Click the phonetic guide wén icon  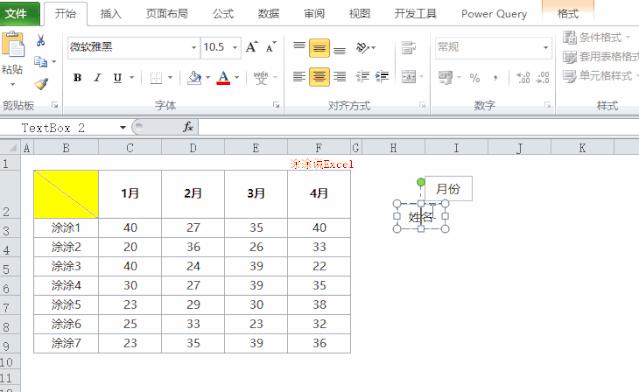click(x=261, y=77)
